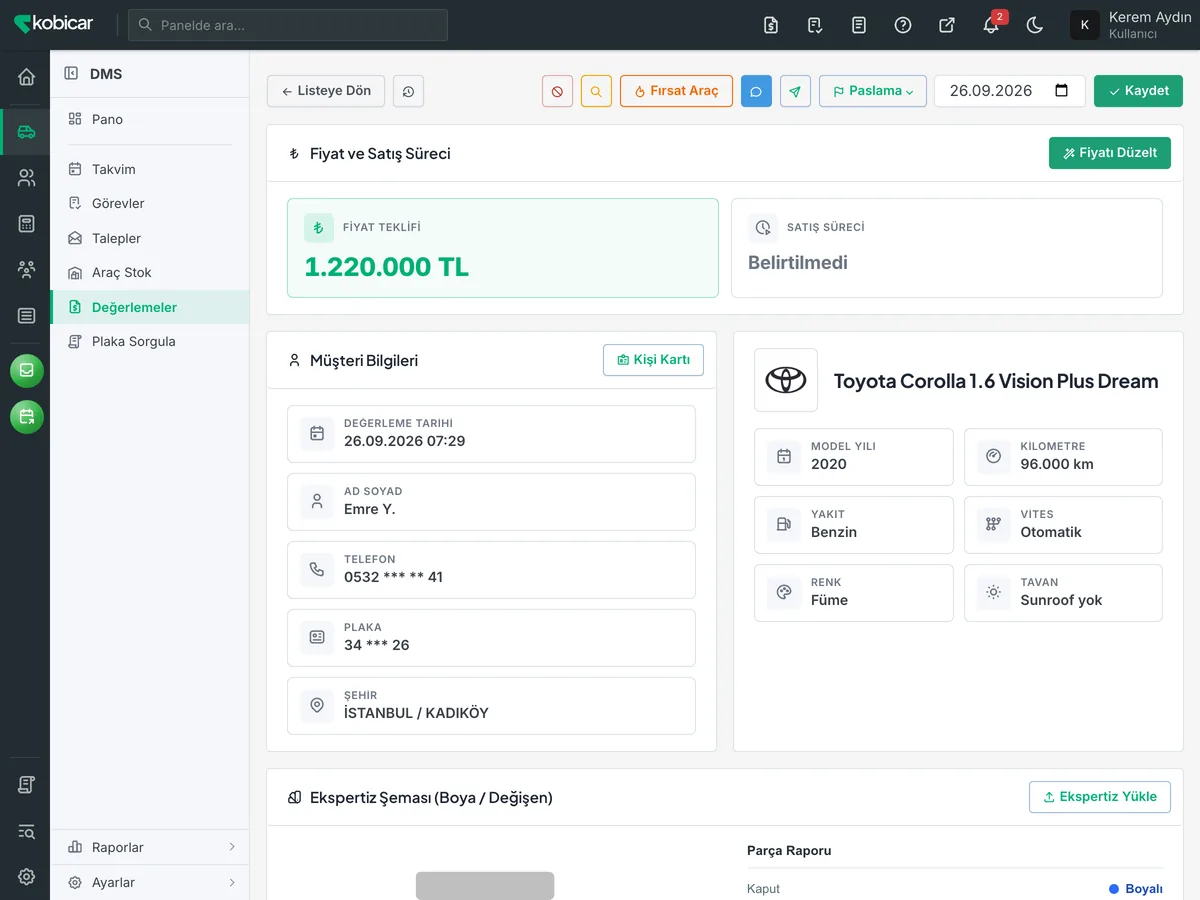The height and width of the screenshot is (900, 1200).
Task: Click the Sunroof yok tavan value
Action: (1061, 600)
